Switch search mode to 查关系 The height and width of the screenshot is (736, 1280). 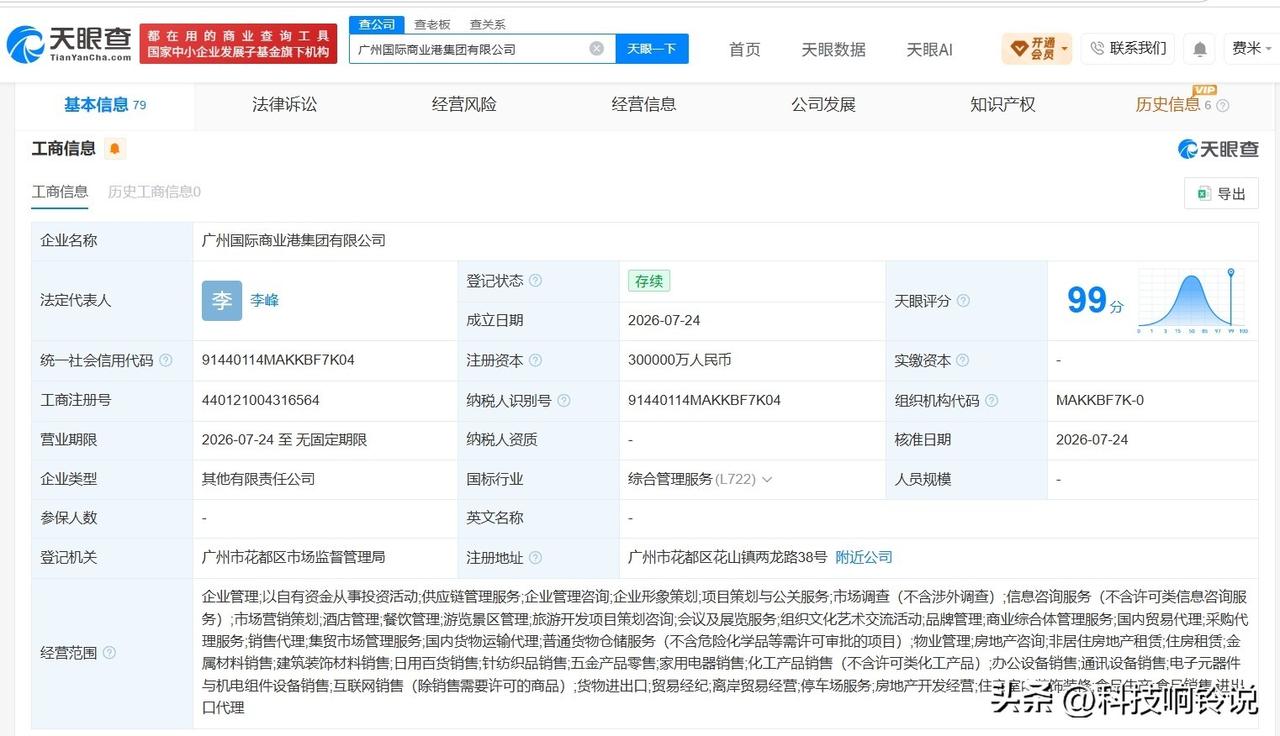point(487,24)
